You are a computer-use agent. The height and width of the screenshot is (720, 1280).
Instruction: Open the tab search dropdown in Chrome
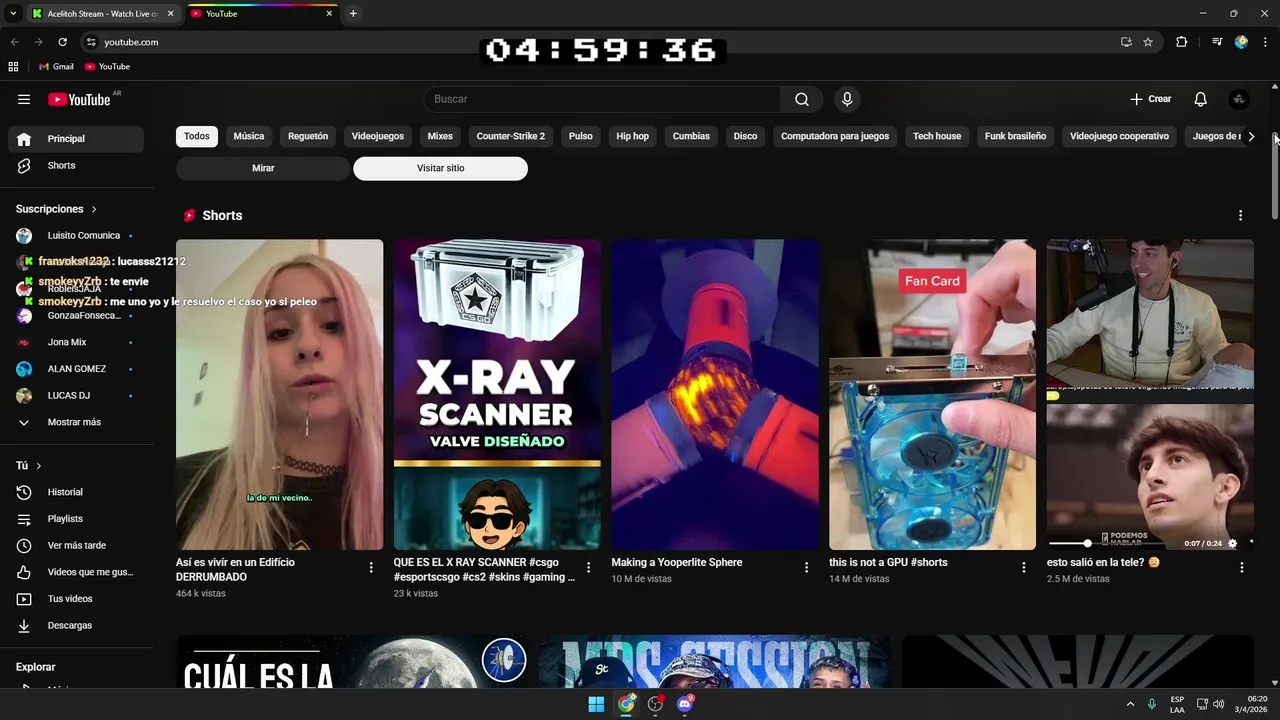tap(13, 13)
